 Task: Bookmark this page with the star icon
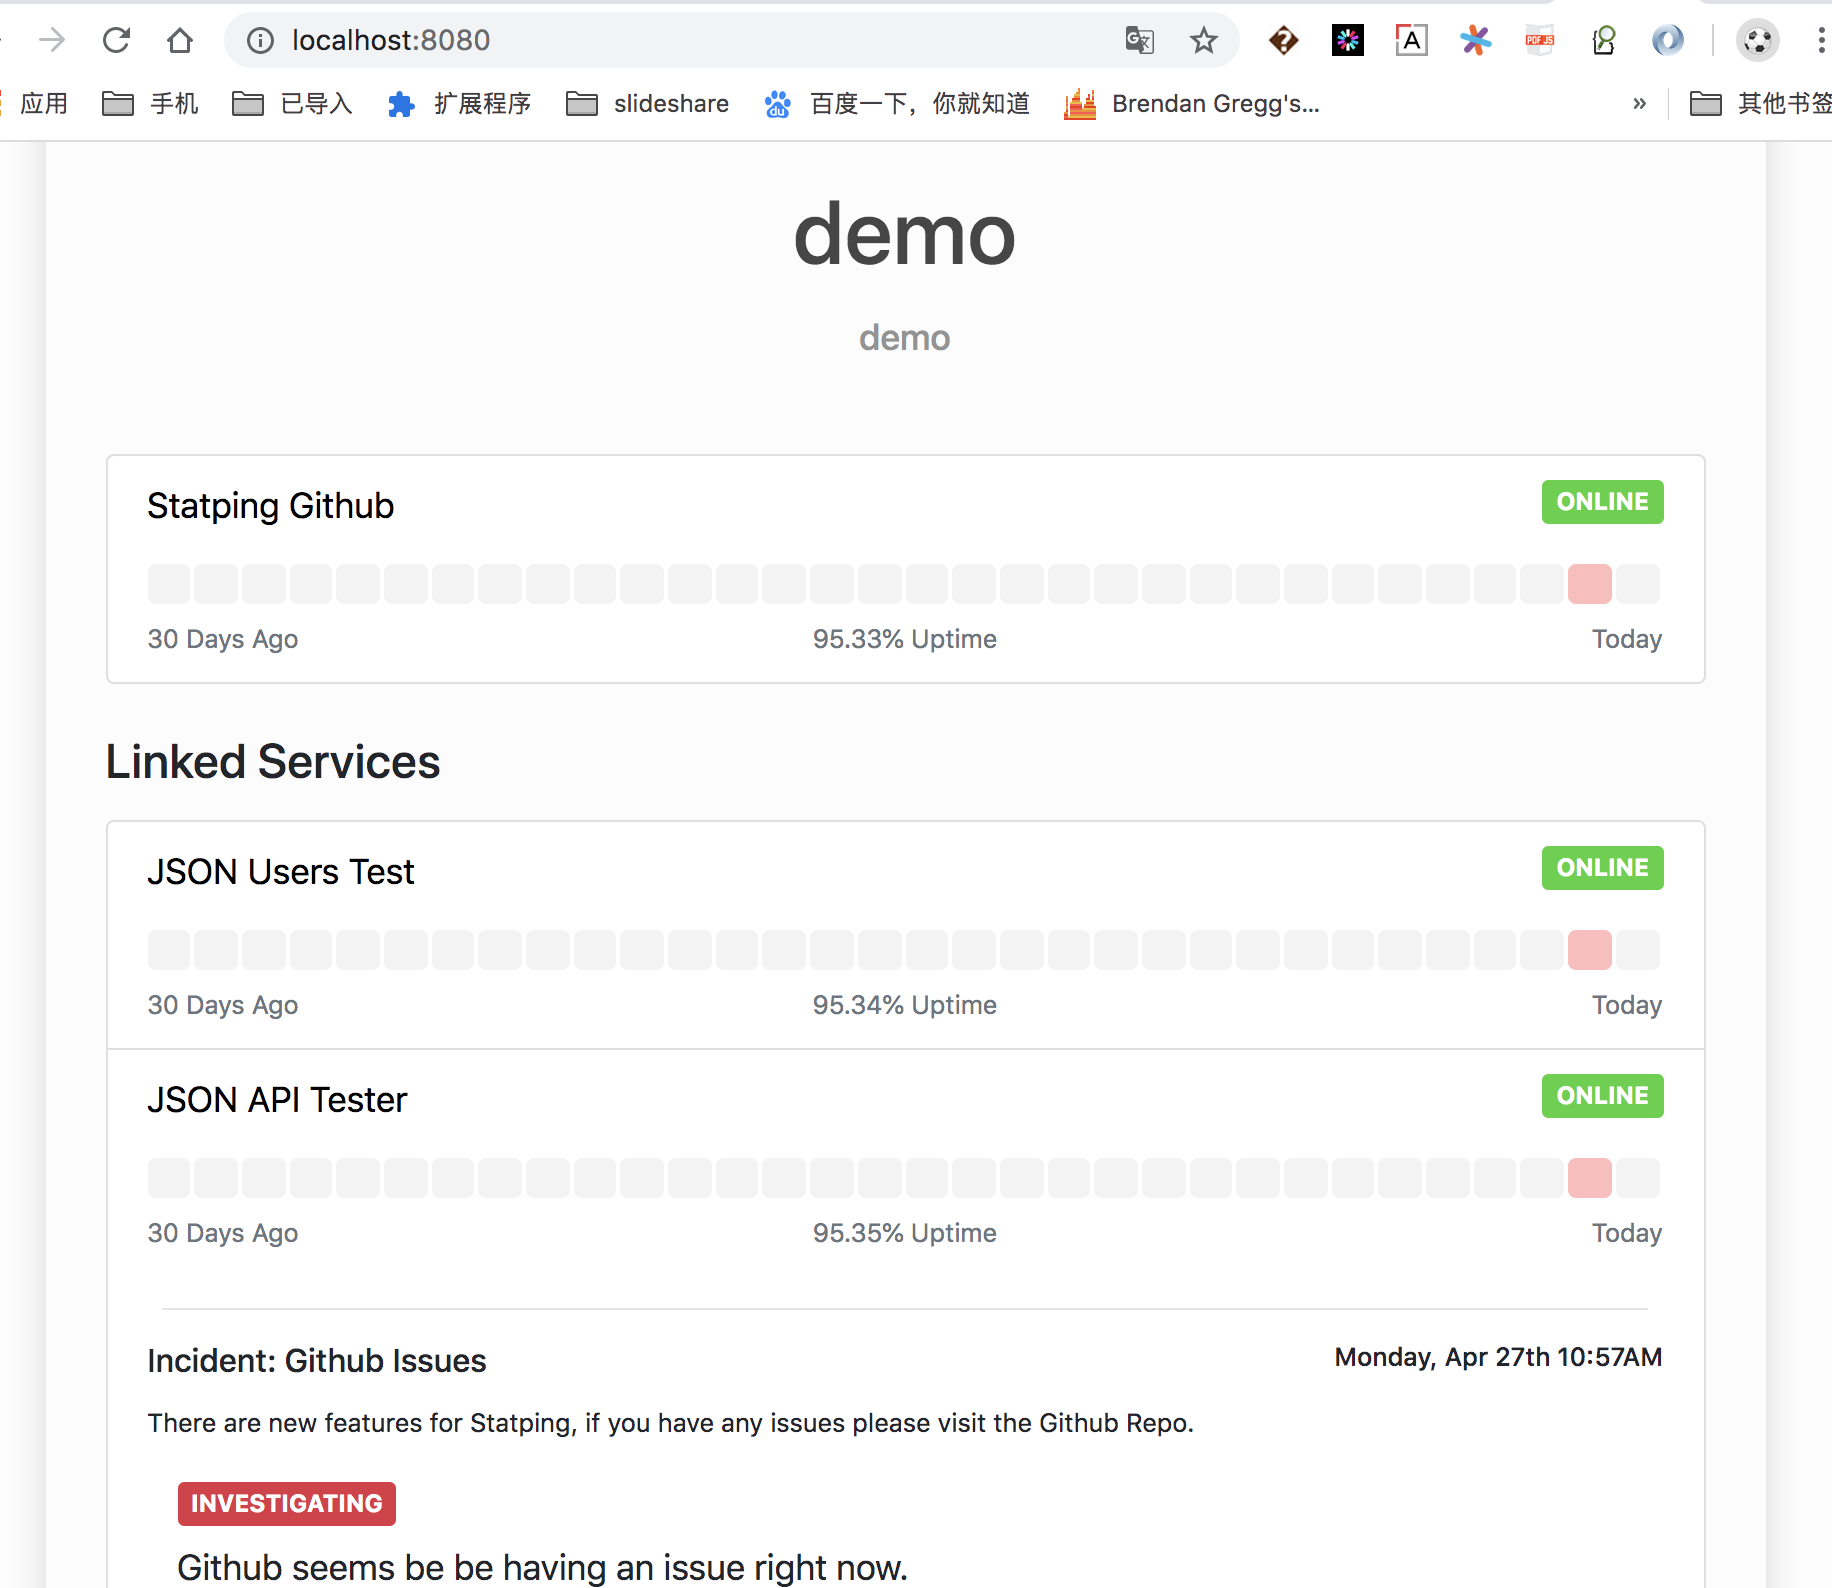[x=1204, y=40]
